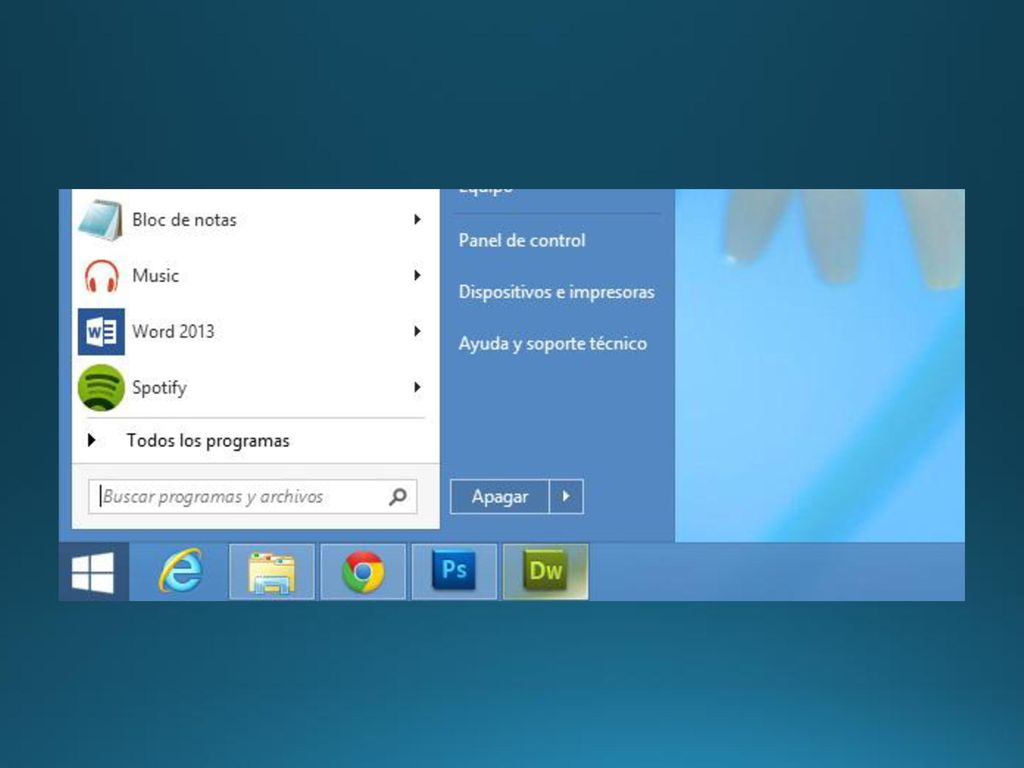1024x768 pixels.
Task: Click the Apagar button
Action: click(500, 497)
